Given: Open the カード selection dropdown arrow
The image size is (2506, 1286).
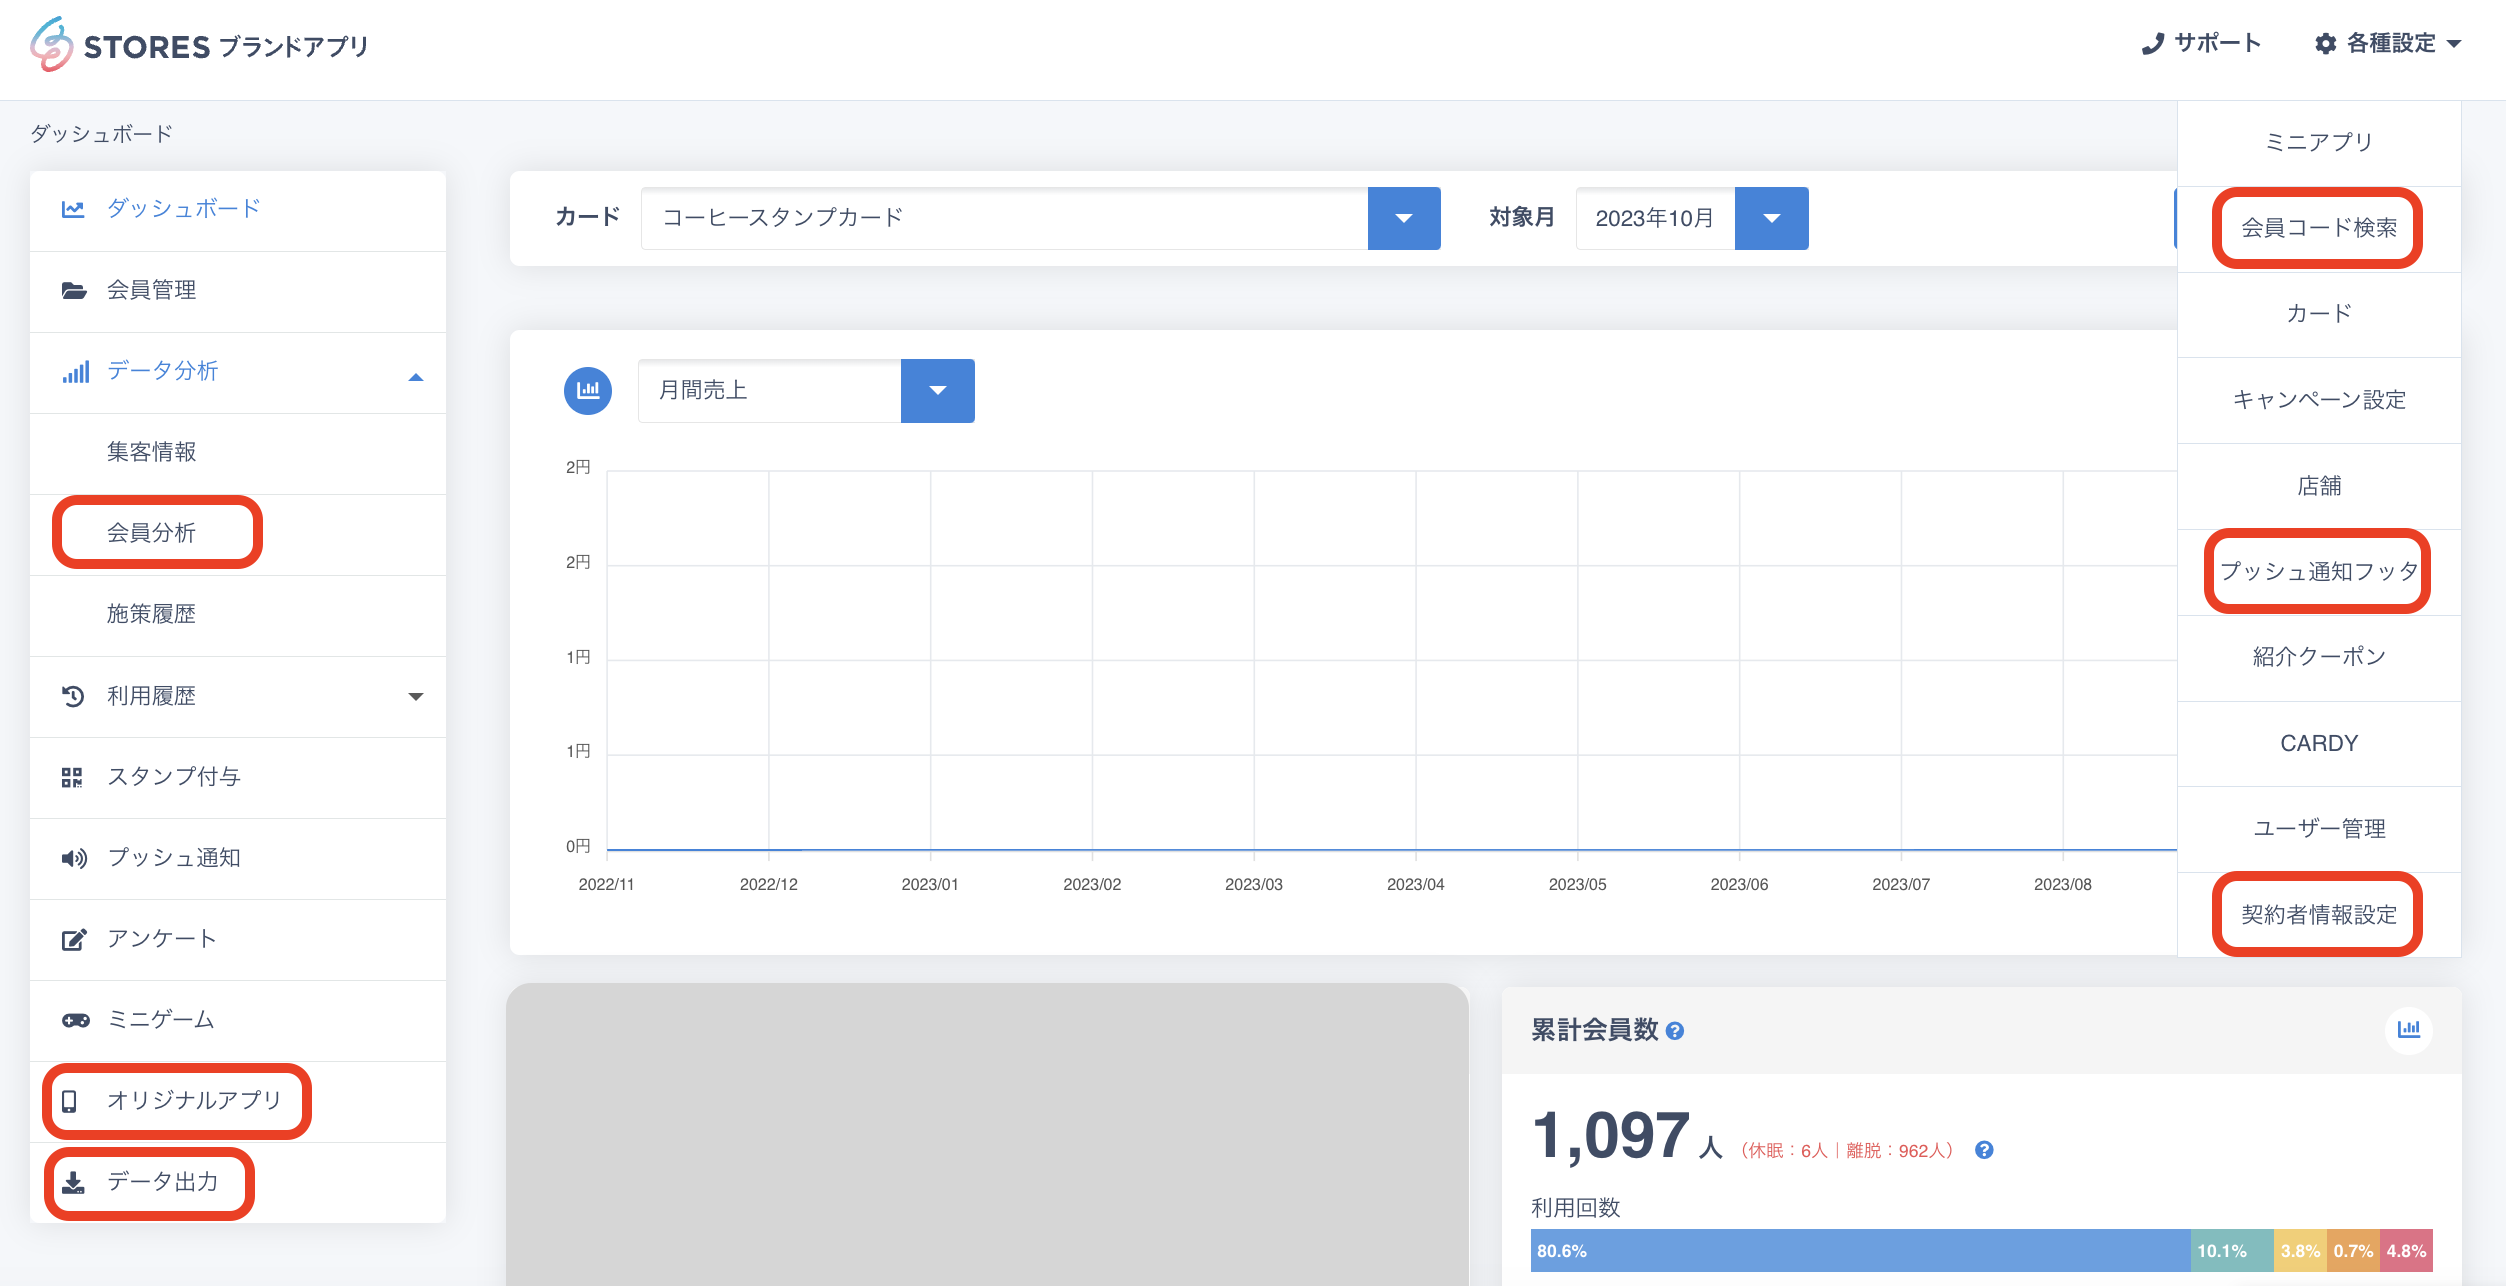Looking at the screenshot, I should coord(1403,218).
